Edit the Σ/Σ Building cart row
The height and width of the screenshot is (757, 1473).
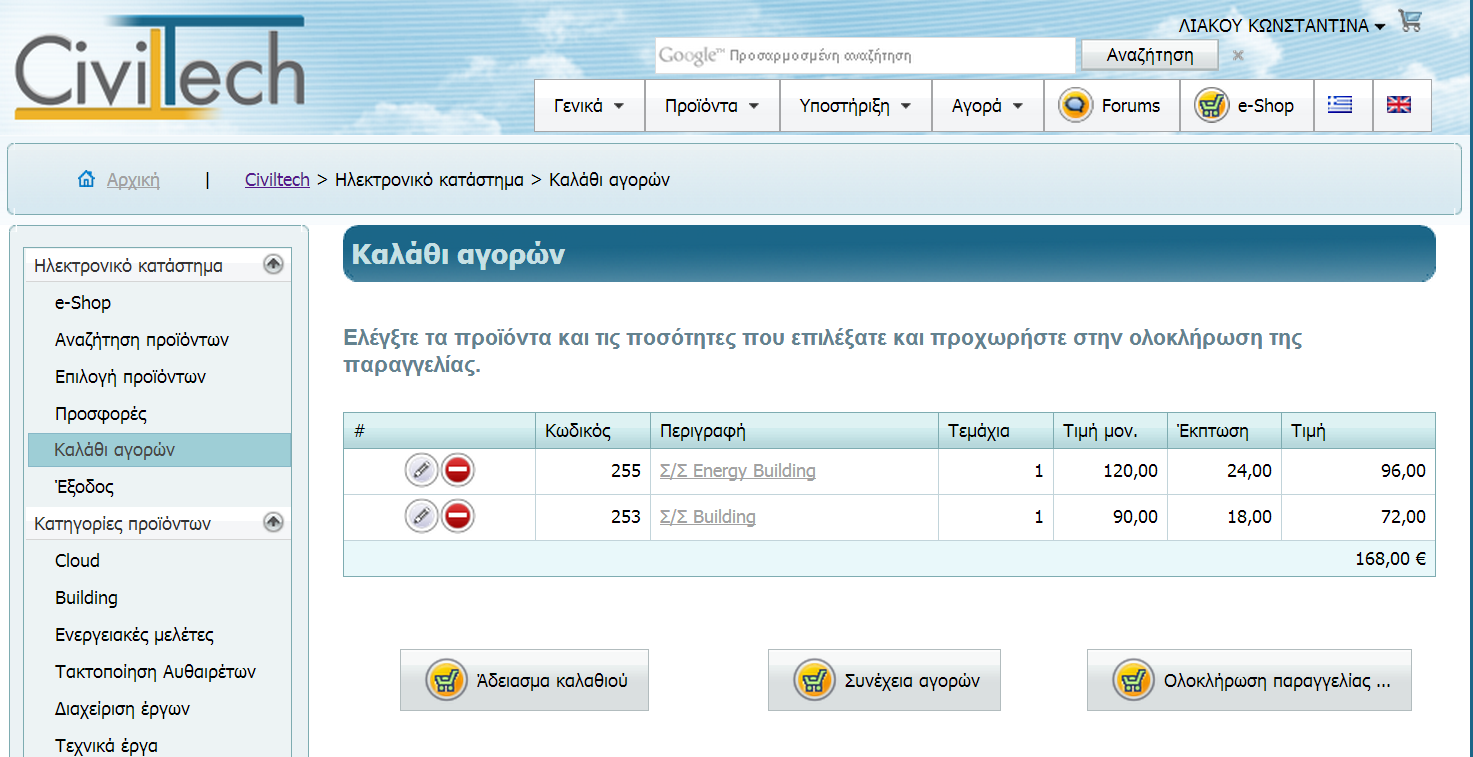coord(422,516)
